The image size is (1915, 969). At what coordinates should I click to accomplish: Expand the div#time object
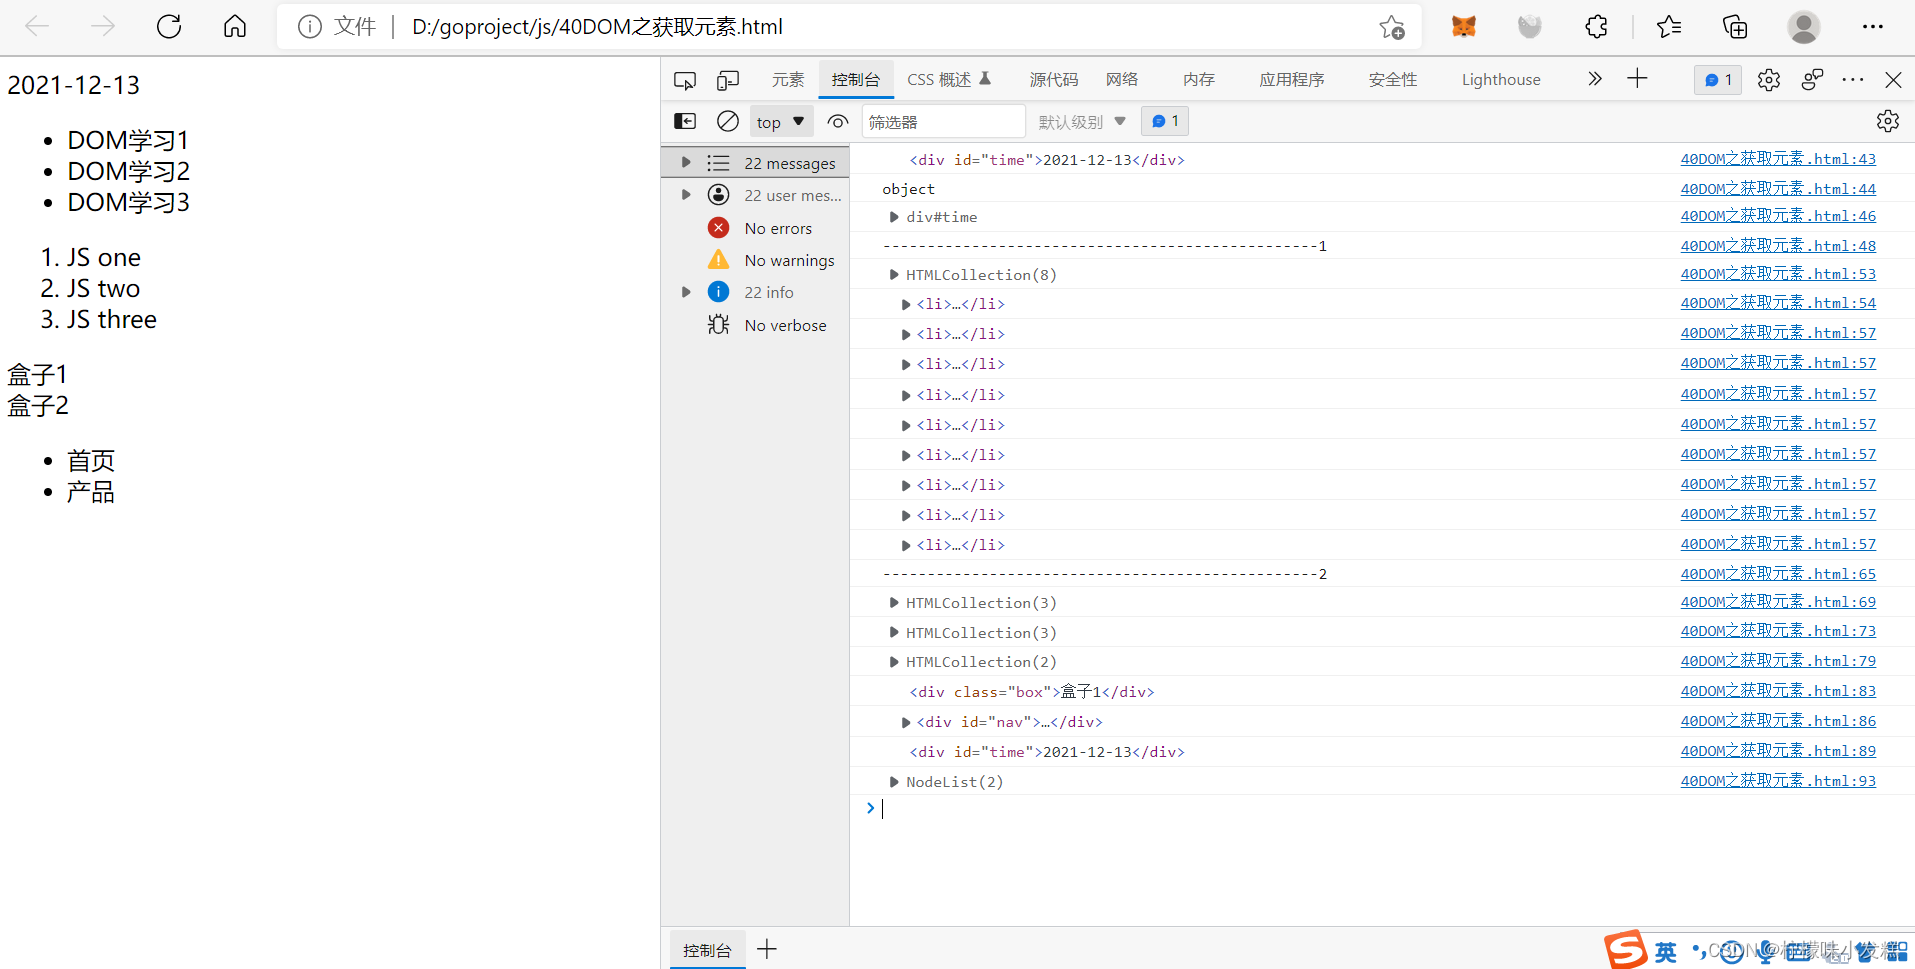(x=894, y=217)
